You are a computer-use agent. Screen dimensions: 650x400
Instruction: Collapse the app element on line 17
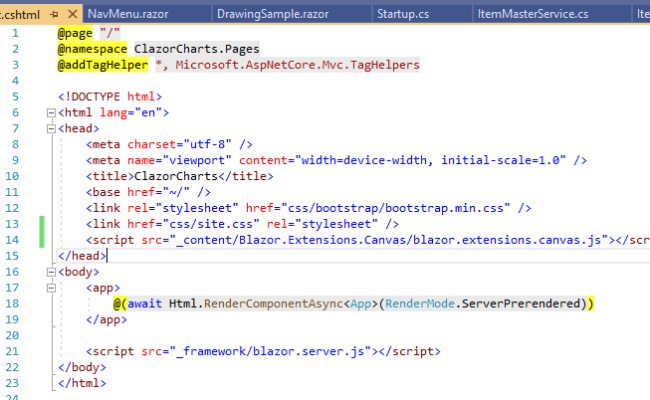point(51,288)
